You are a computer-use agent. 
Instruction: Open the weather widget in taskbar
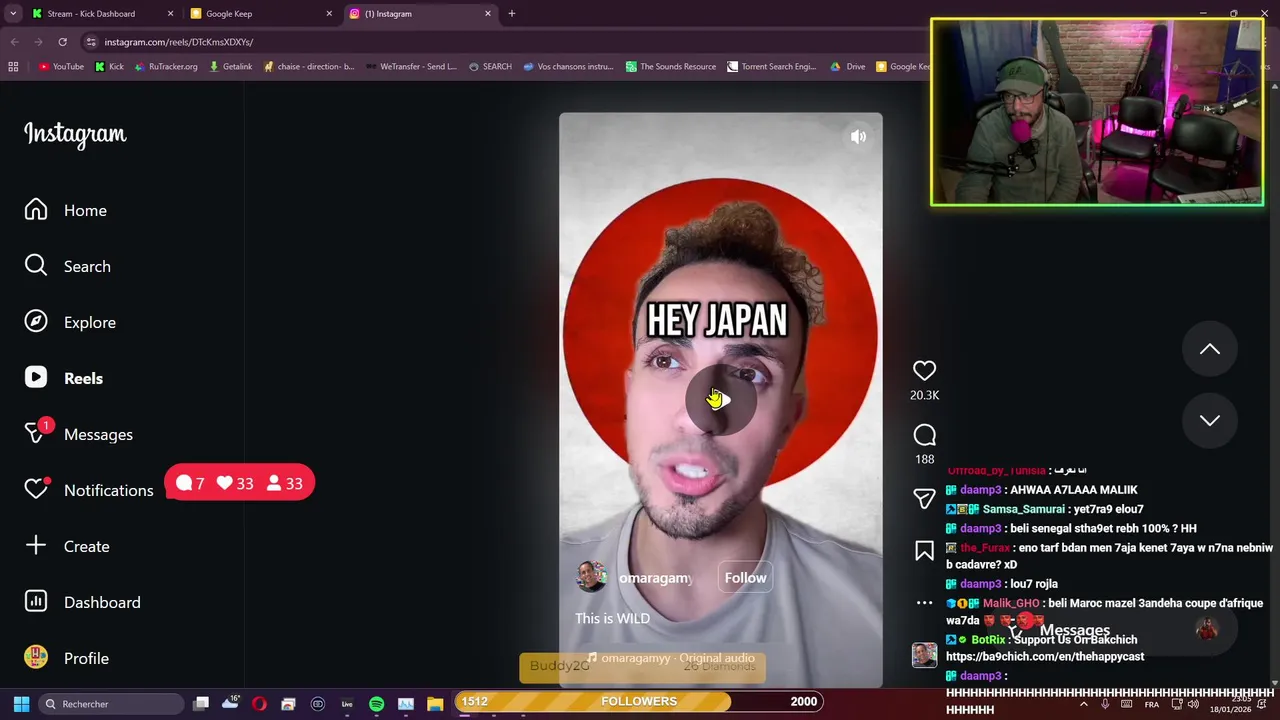230,703
